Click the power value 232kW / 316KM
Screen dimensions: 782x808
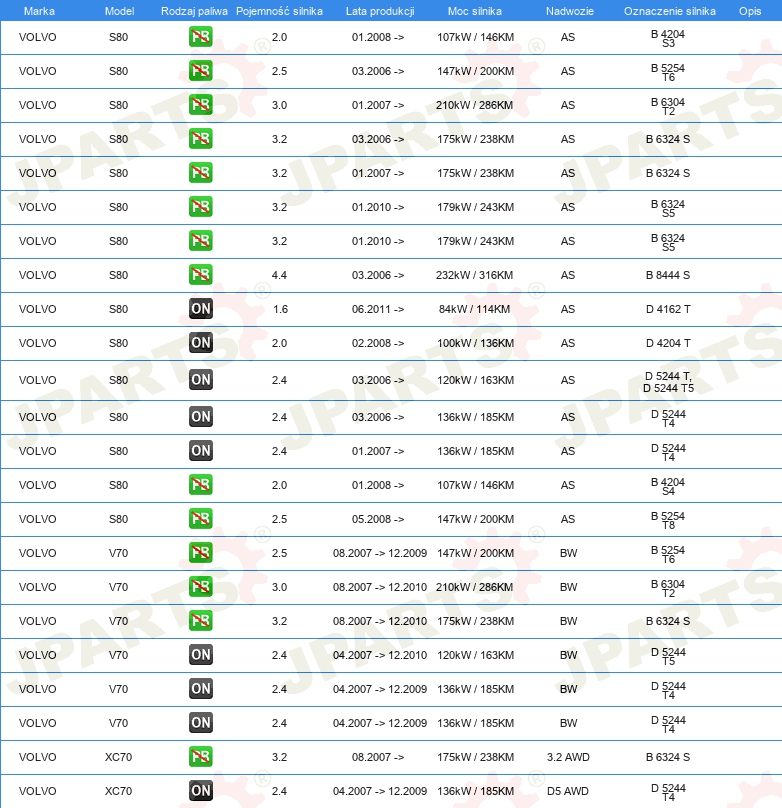coord(474,275)
